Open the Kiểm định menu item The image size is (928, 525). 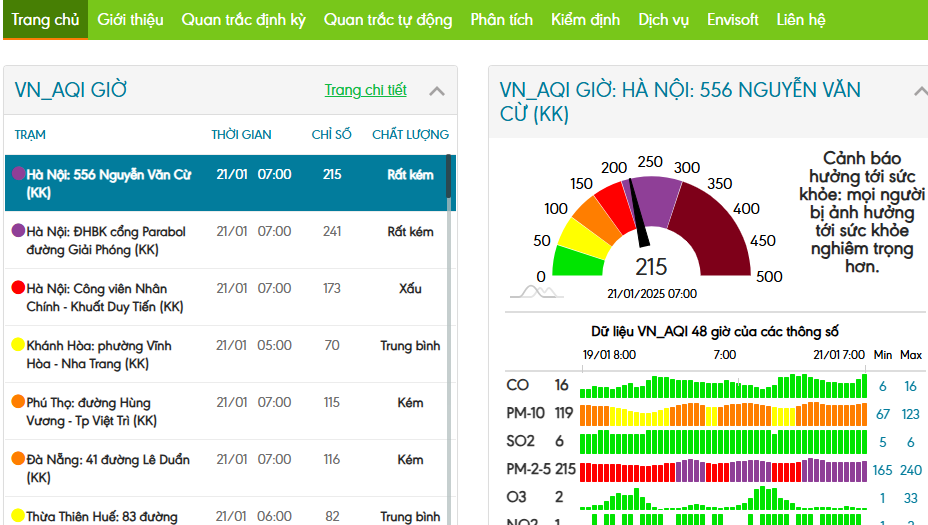click(585, 19)
